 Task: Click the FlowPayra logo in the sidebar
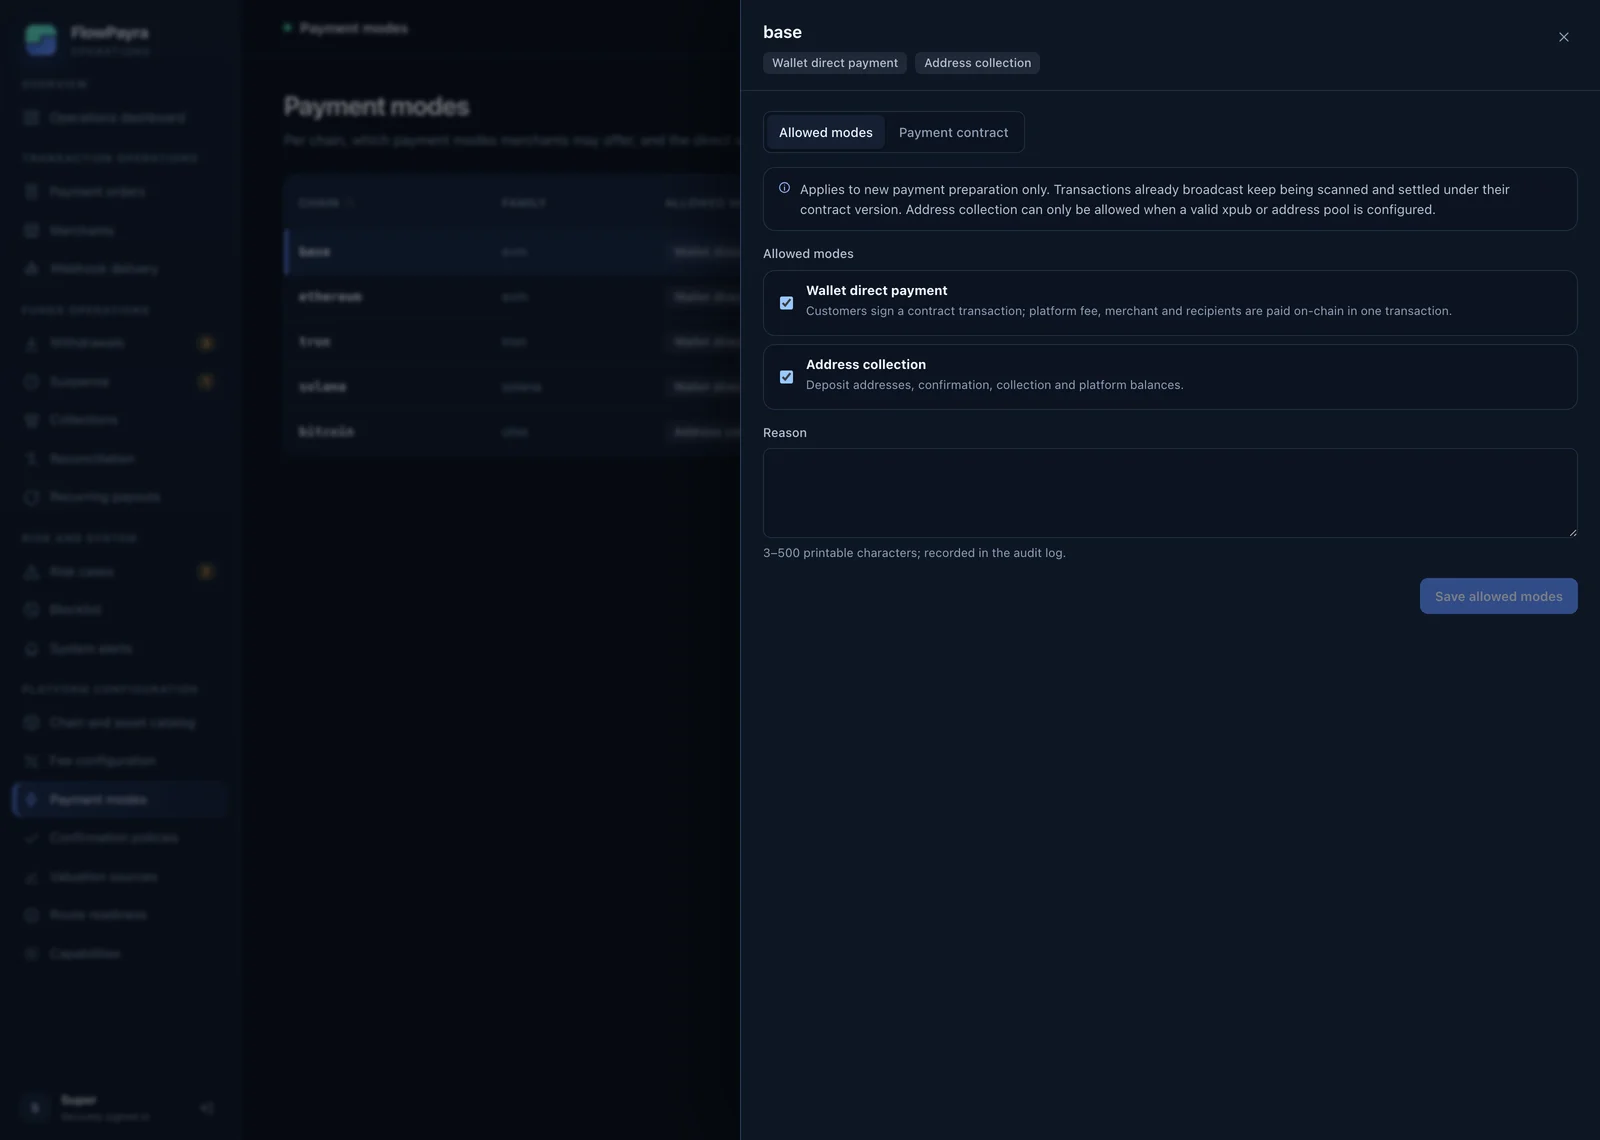(41, 40)
